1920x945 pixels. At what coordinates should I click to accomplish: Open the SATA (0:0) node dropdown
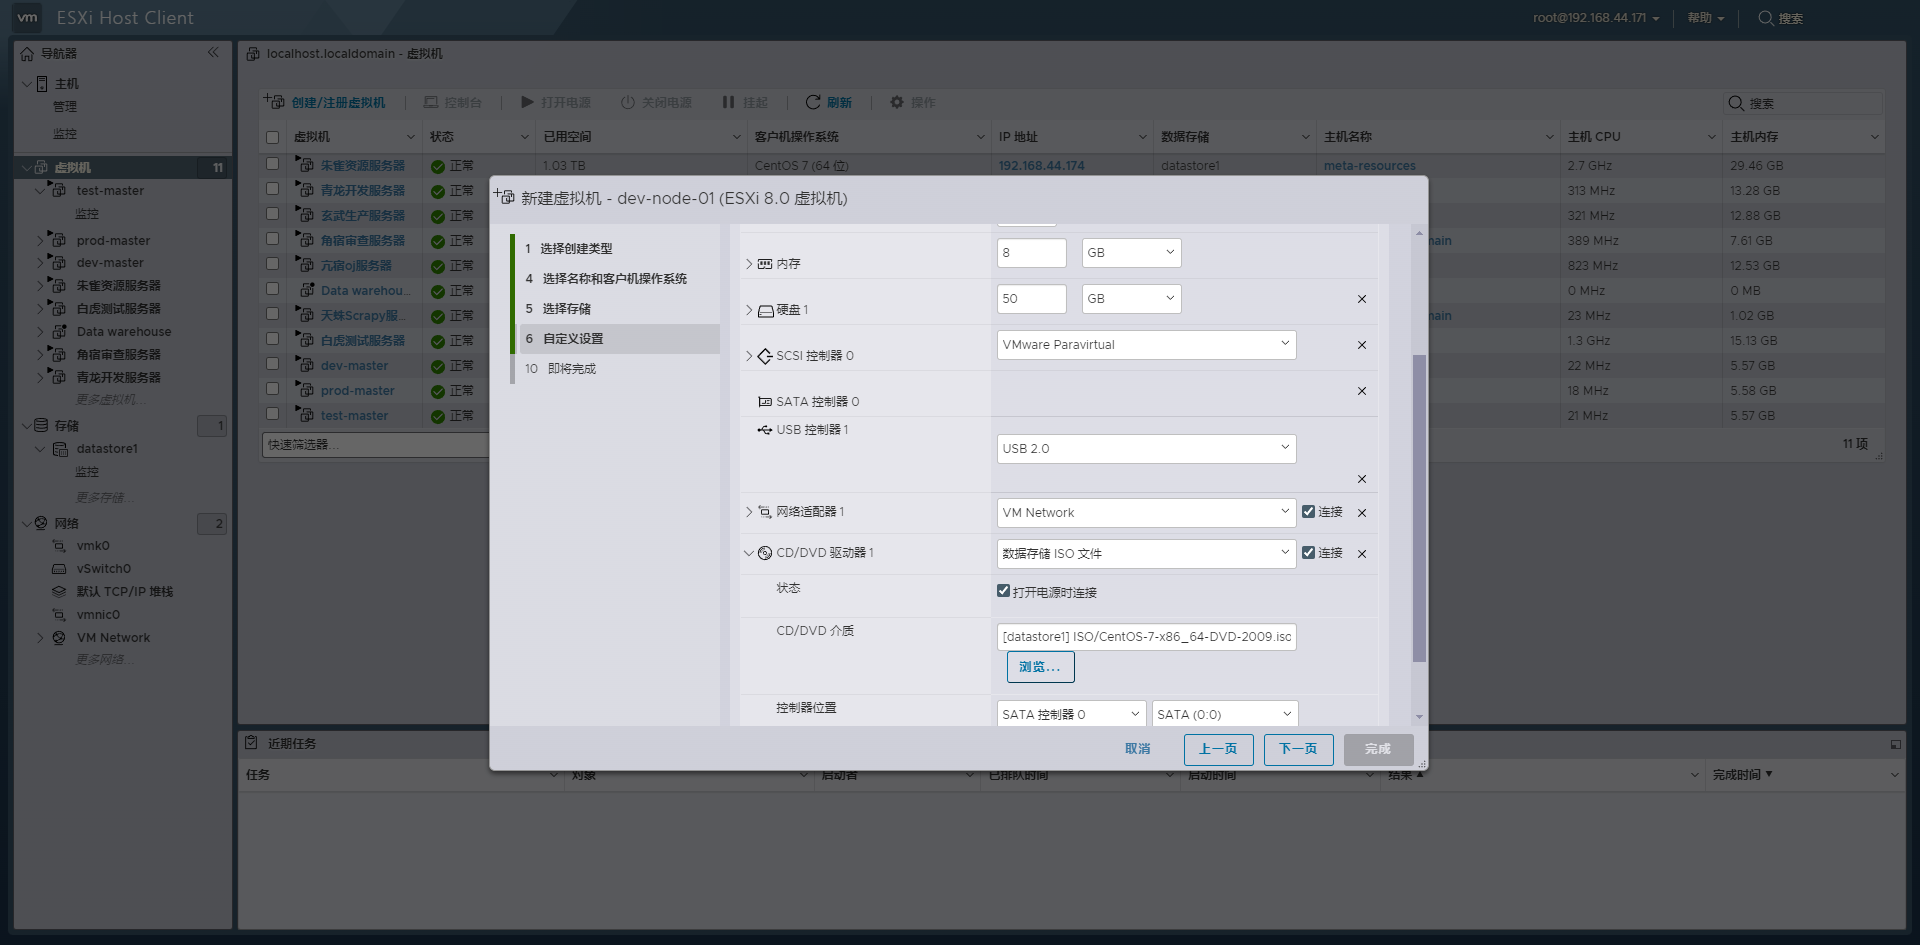(x=1225, y=714)
